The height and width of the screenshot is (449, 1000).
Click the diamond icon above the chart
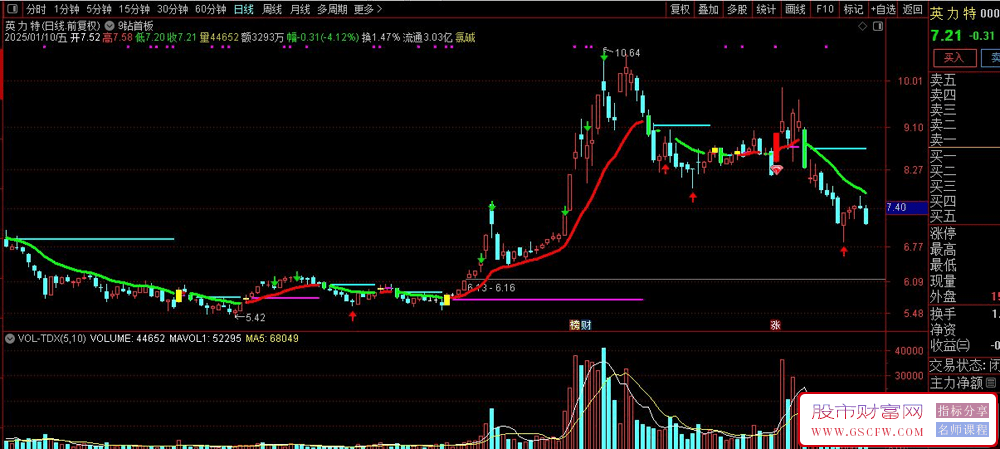(x=862, y=26)
